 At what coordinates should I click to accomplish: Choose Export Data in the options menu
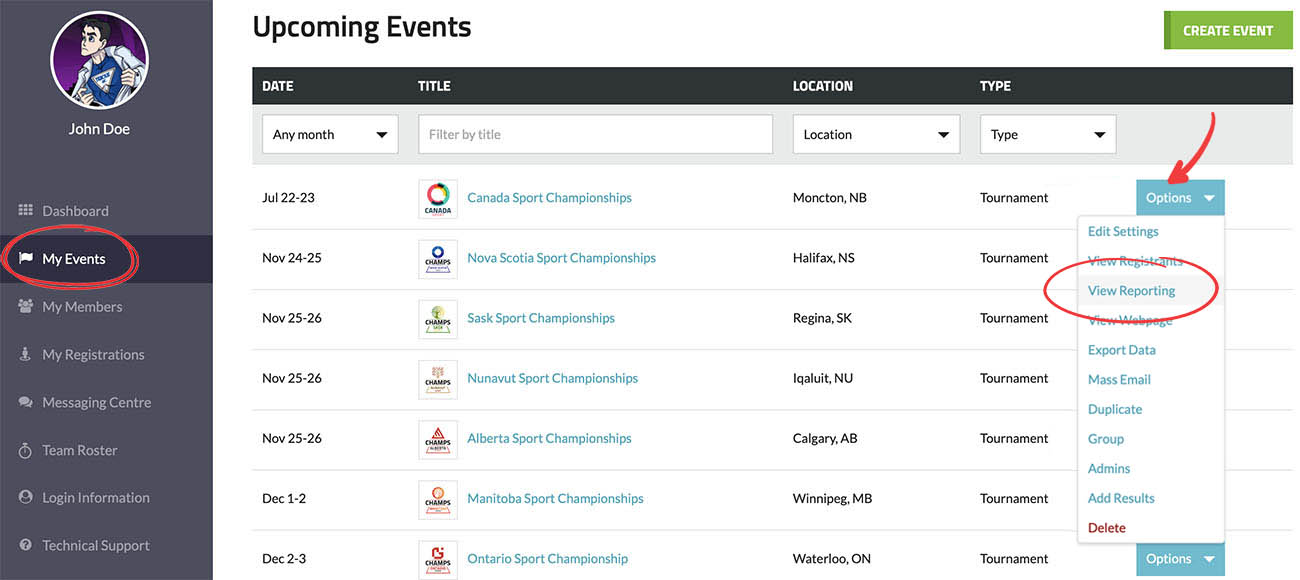(x=1121, y=350)
